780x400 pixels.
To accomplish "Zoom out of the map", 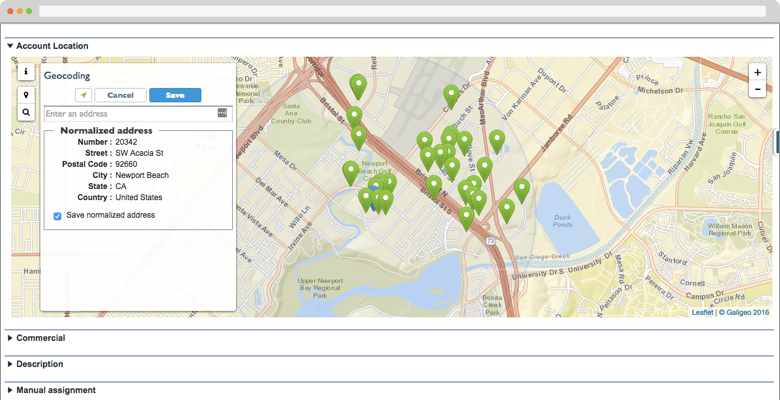I will pos(757,89).
